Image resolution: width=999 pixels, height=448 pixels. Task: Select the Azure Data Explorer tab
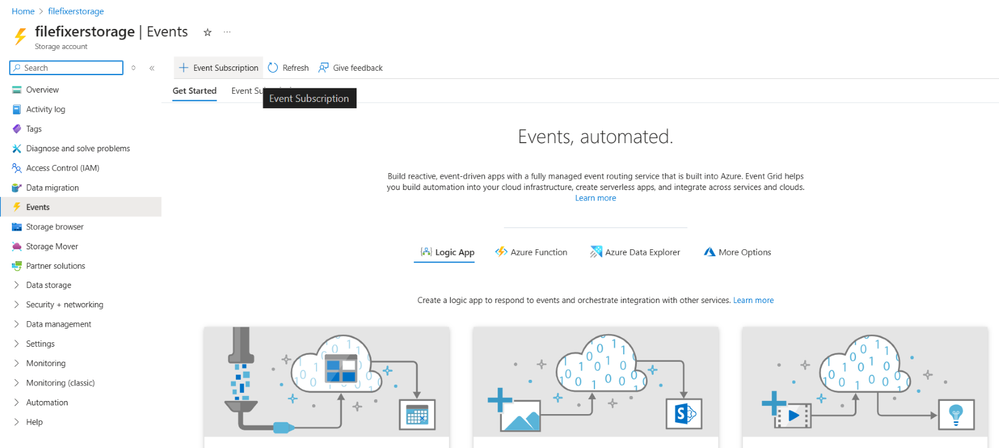(x=635, y=252)
